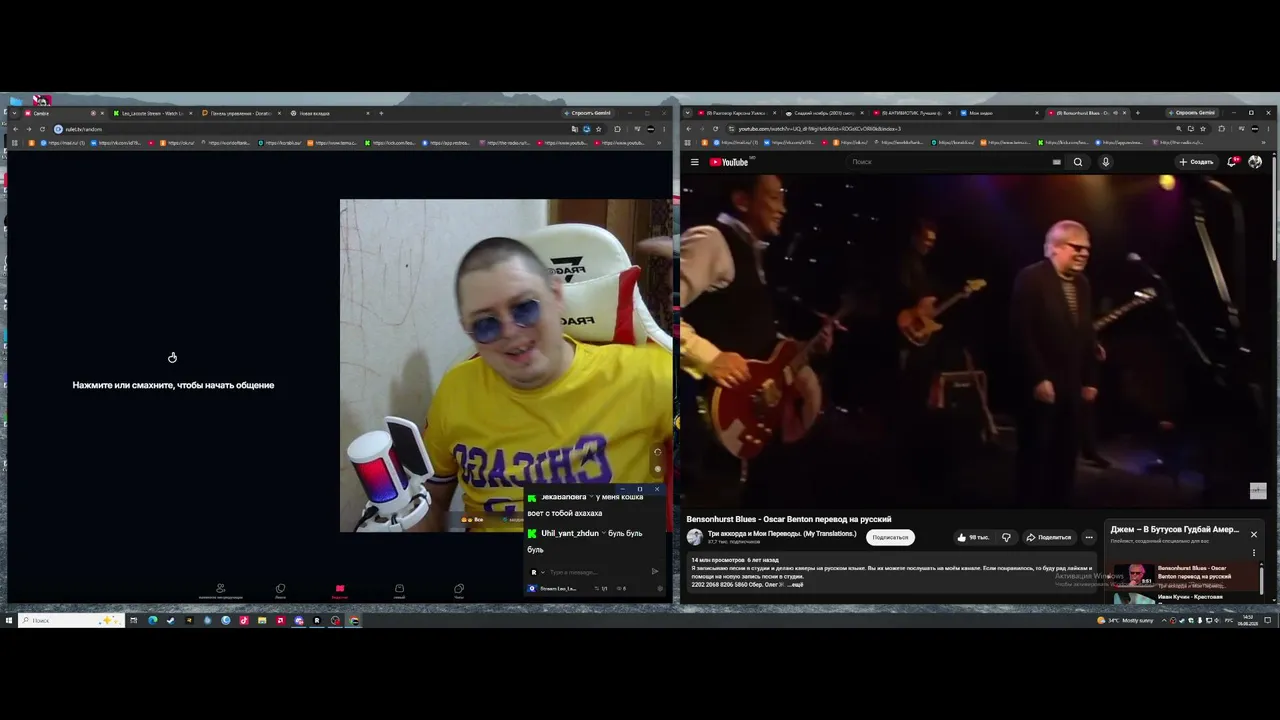Screen dimensions: 1280x720
Task: Open a new tab in the left browser window
Action: coord(381,113)
